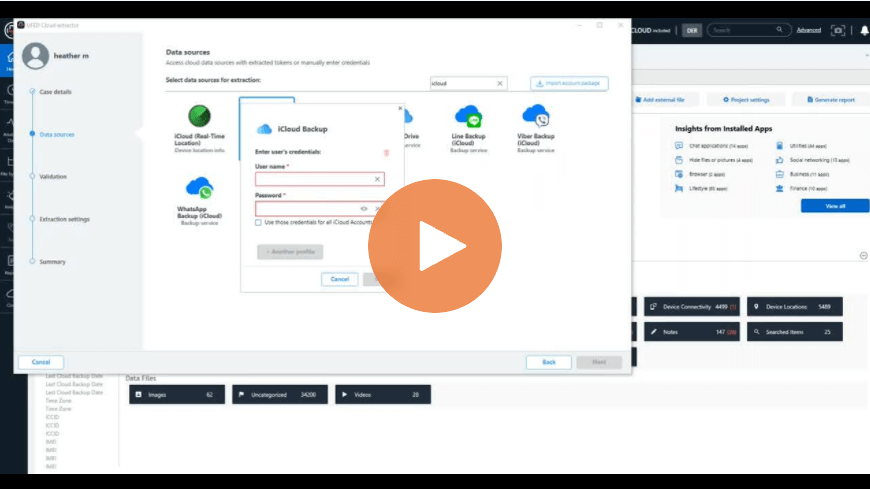The image size is (870, 489).
Task: Open Project settings
Action: tap(746, 100)
